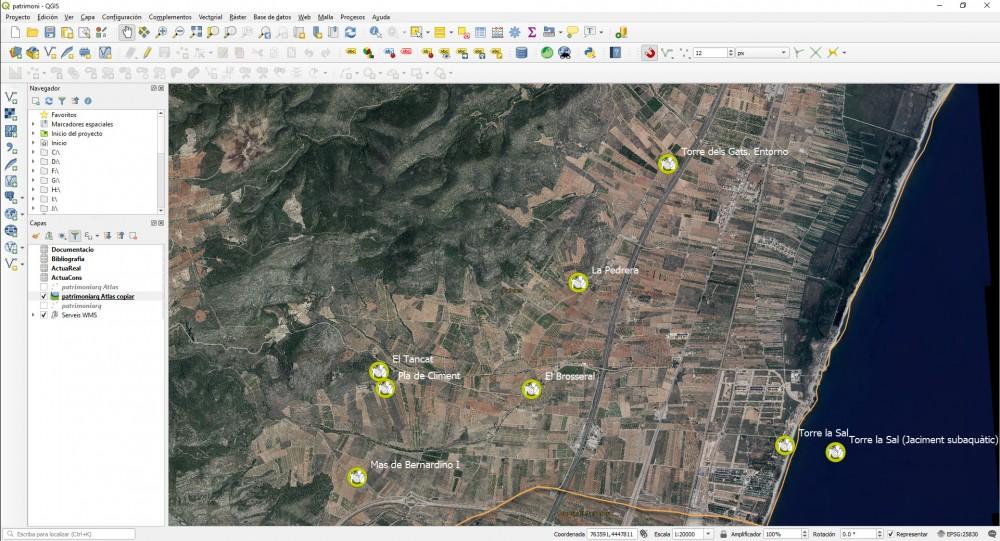Image resolution: width=1000 pixels, height=541 pixels.
Task: Click La Pedrera map marker
Action: [x=578, y=283]
